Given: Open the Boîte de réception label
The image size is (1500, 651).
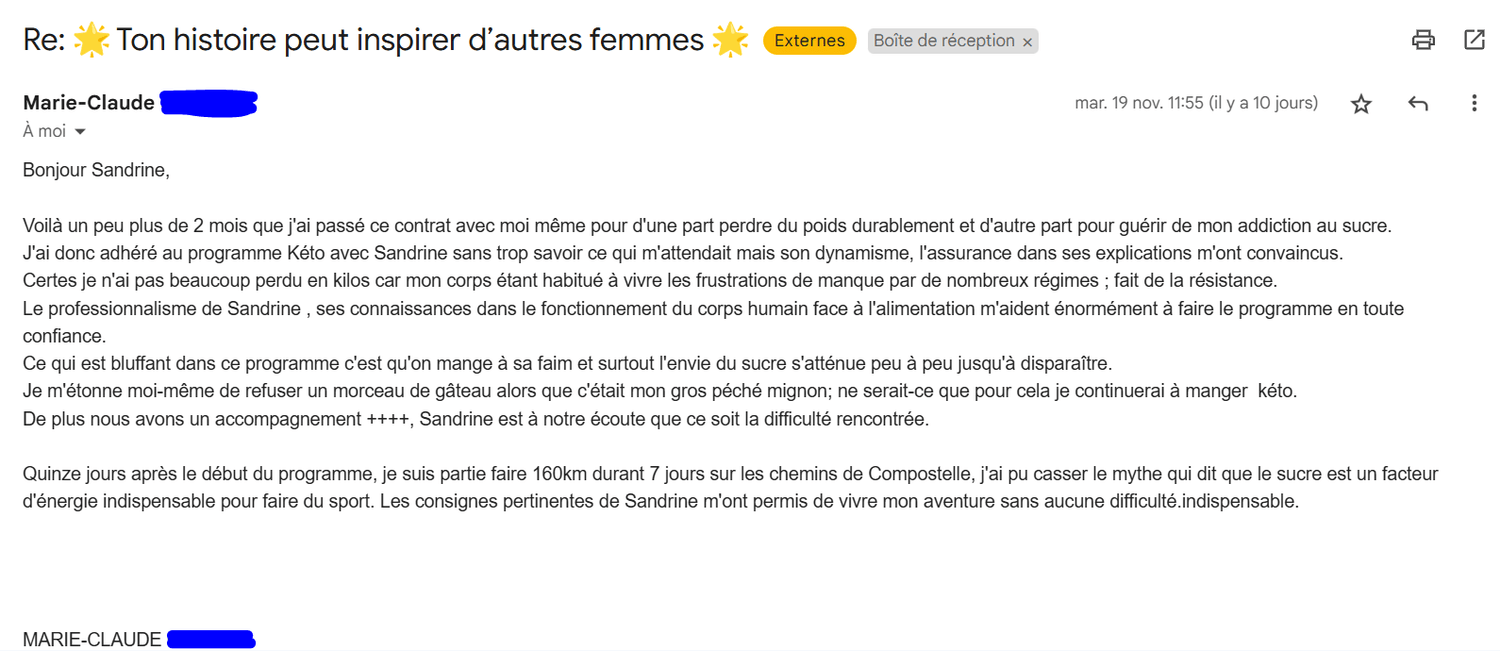Looking at the screenshot, I should [944, 41].
